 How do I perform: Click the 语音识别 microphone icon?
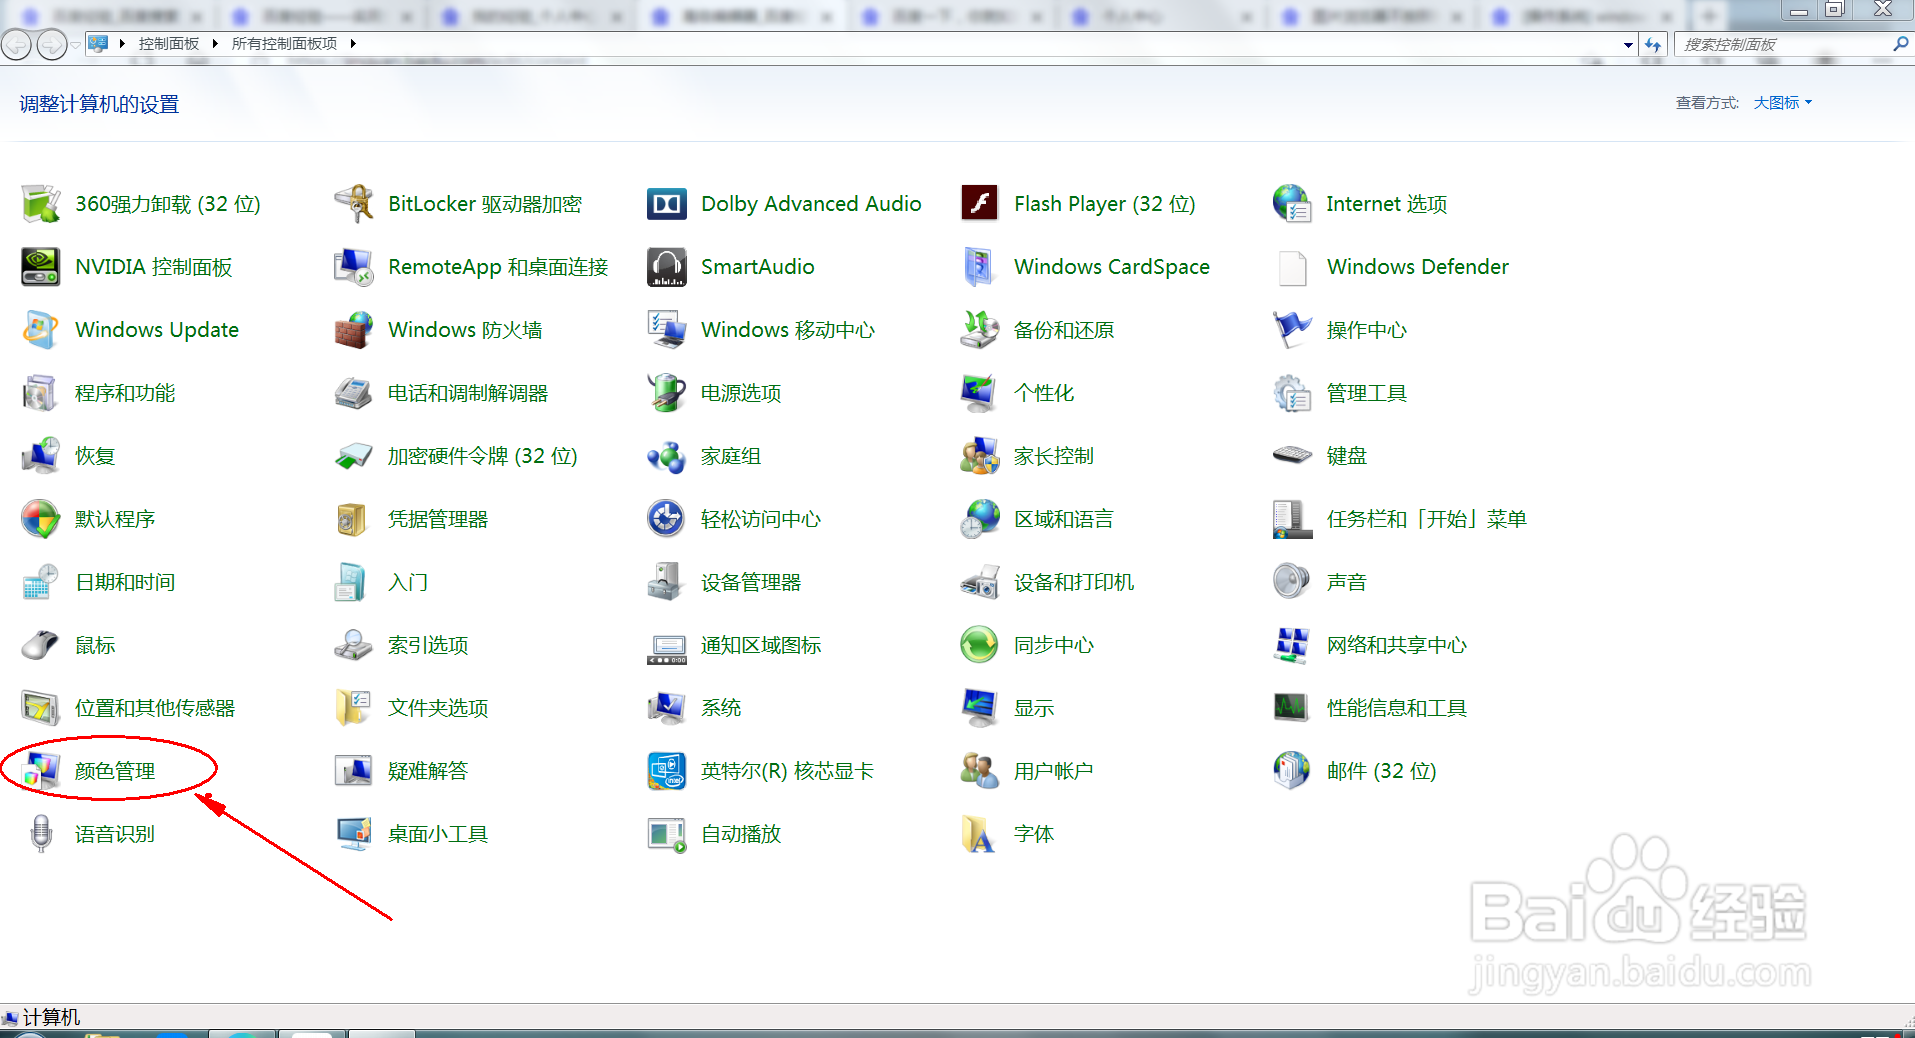tap(41, 834)
